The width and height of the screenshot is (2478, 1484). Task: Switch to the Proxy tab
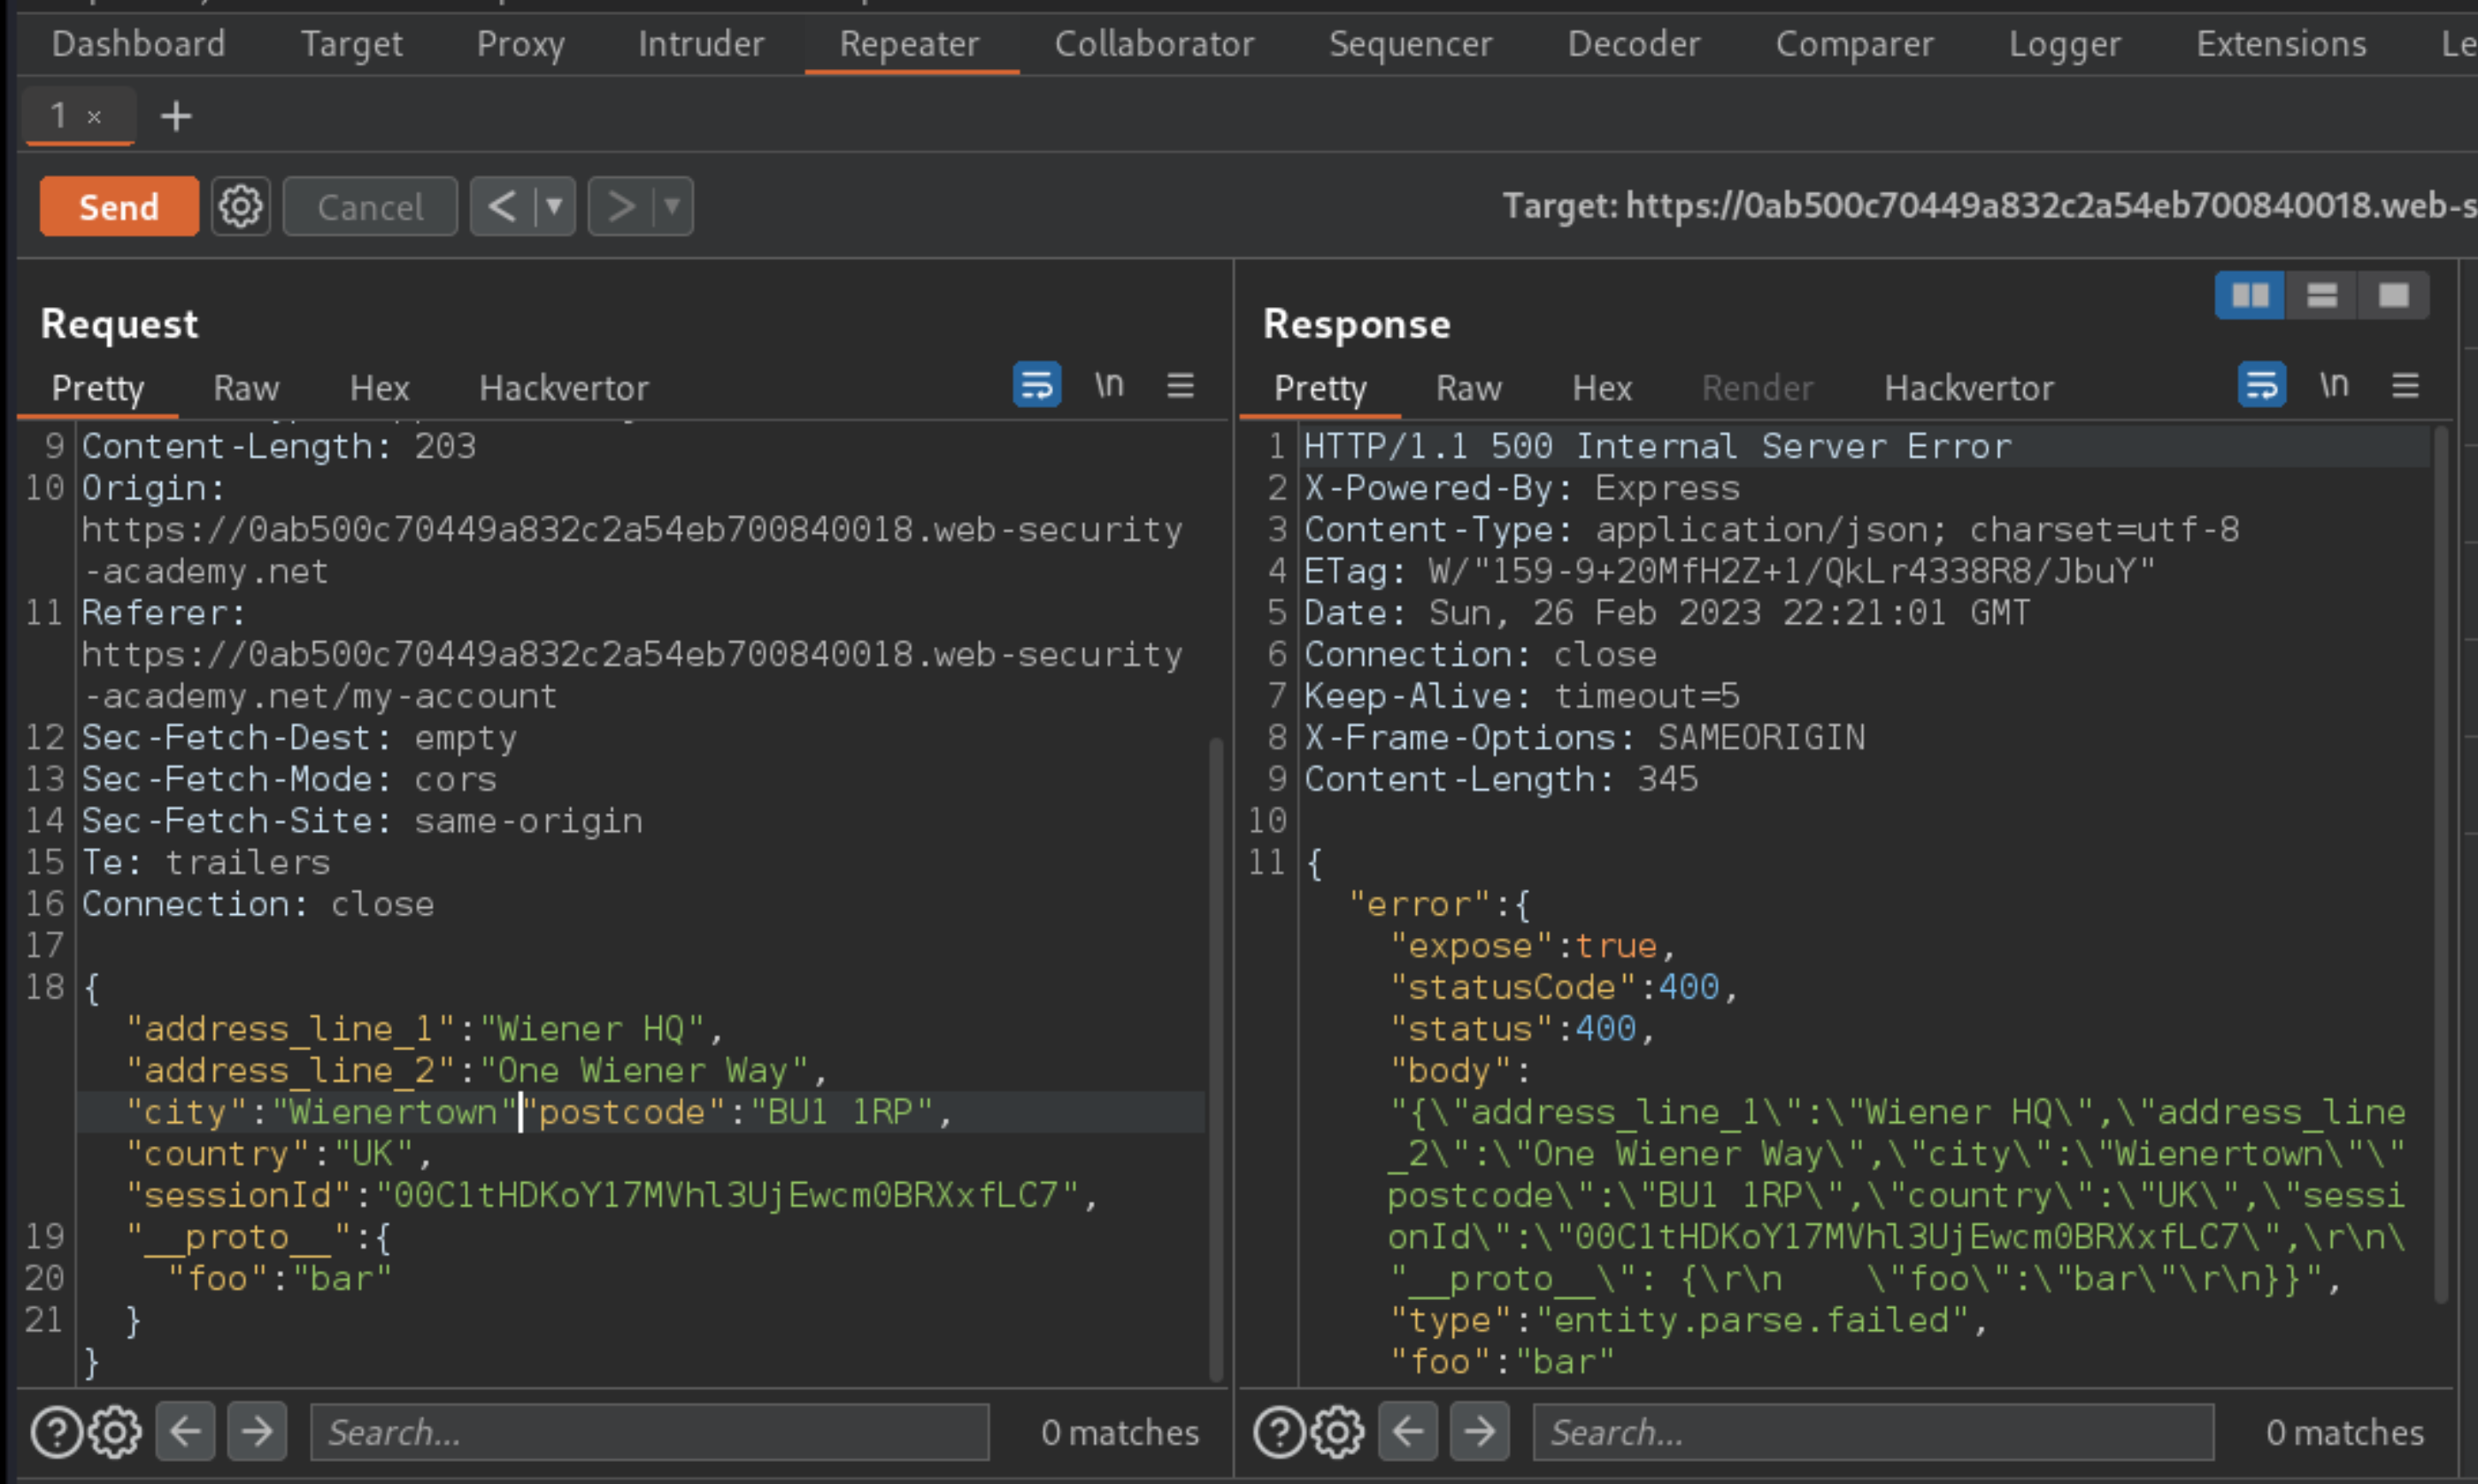coord(520,44)
